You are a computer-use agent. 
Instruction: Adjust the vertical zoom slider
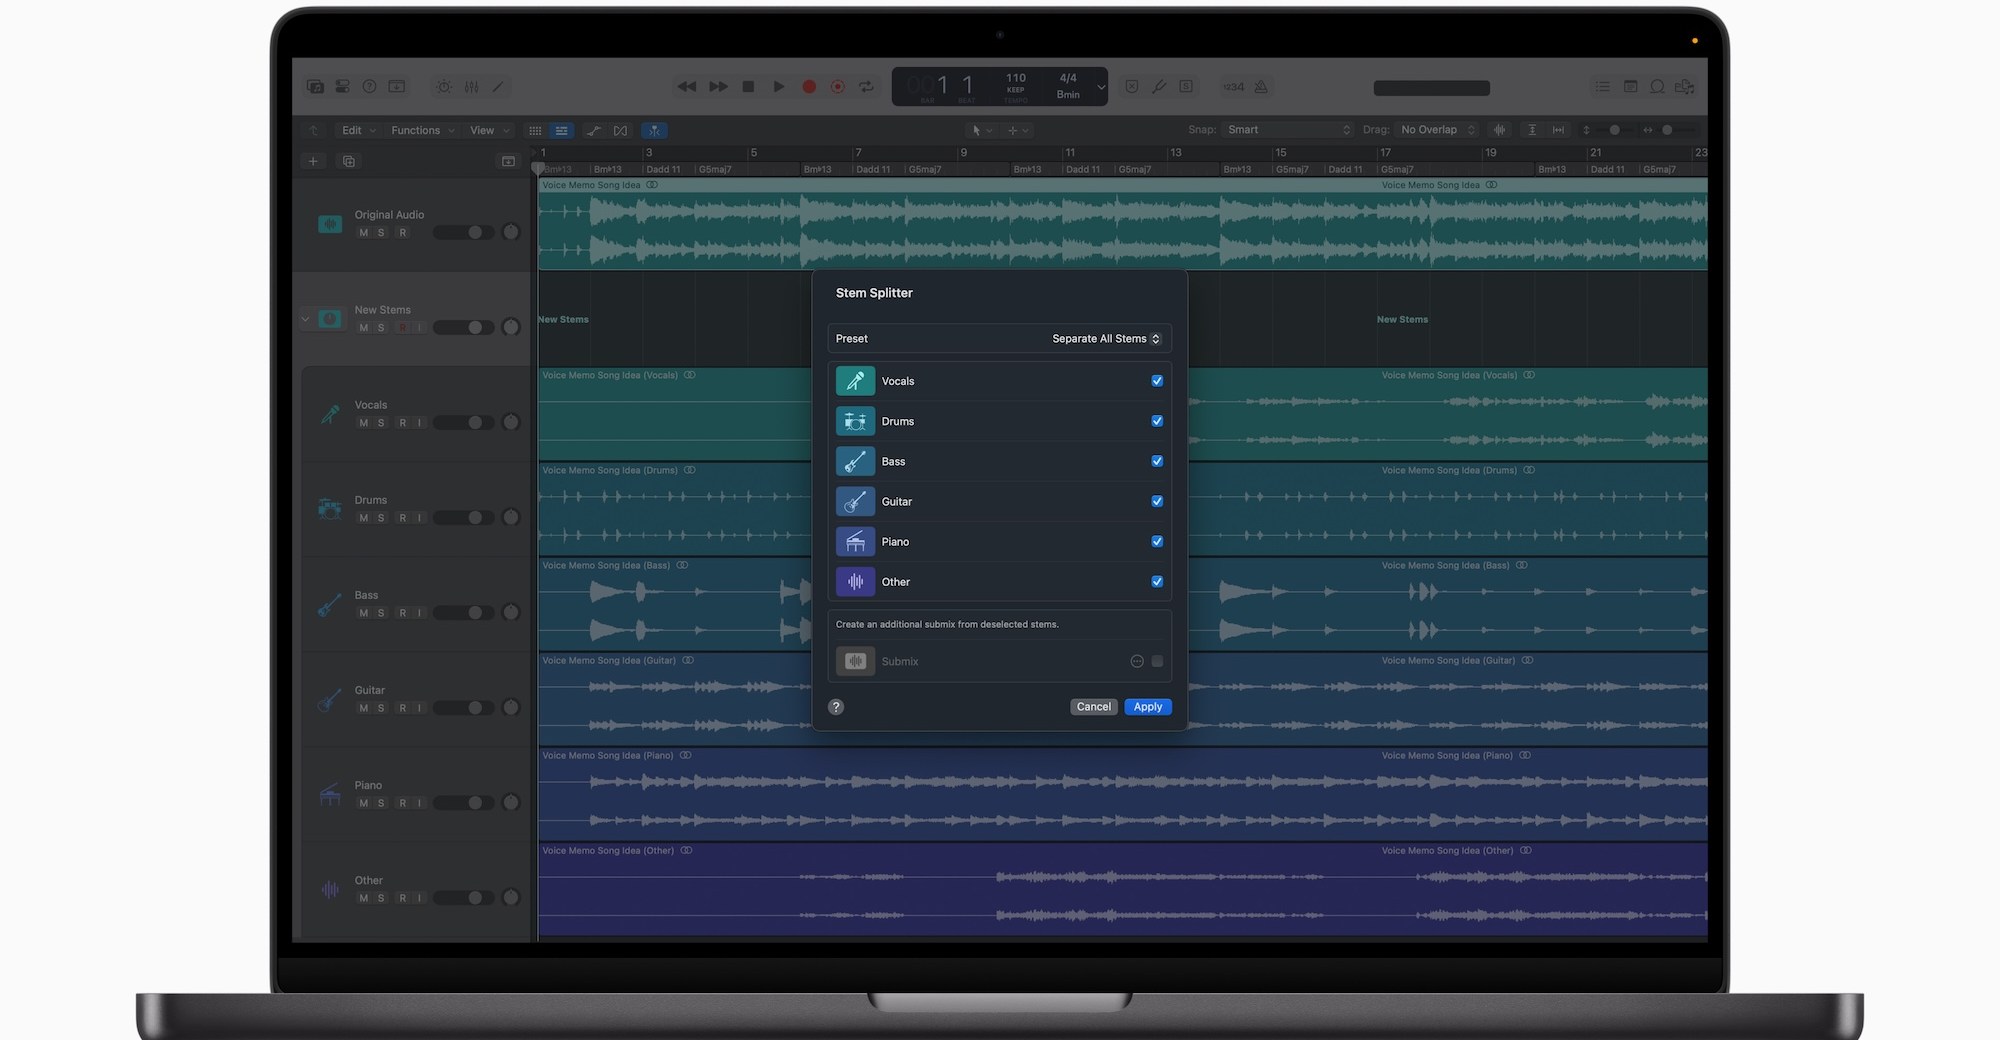tap(1614, 130)
